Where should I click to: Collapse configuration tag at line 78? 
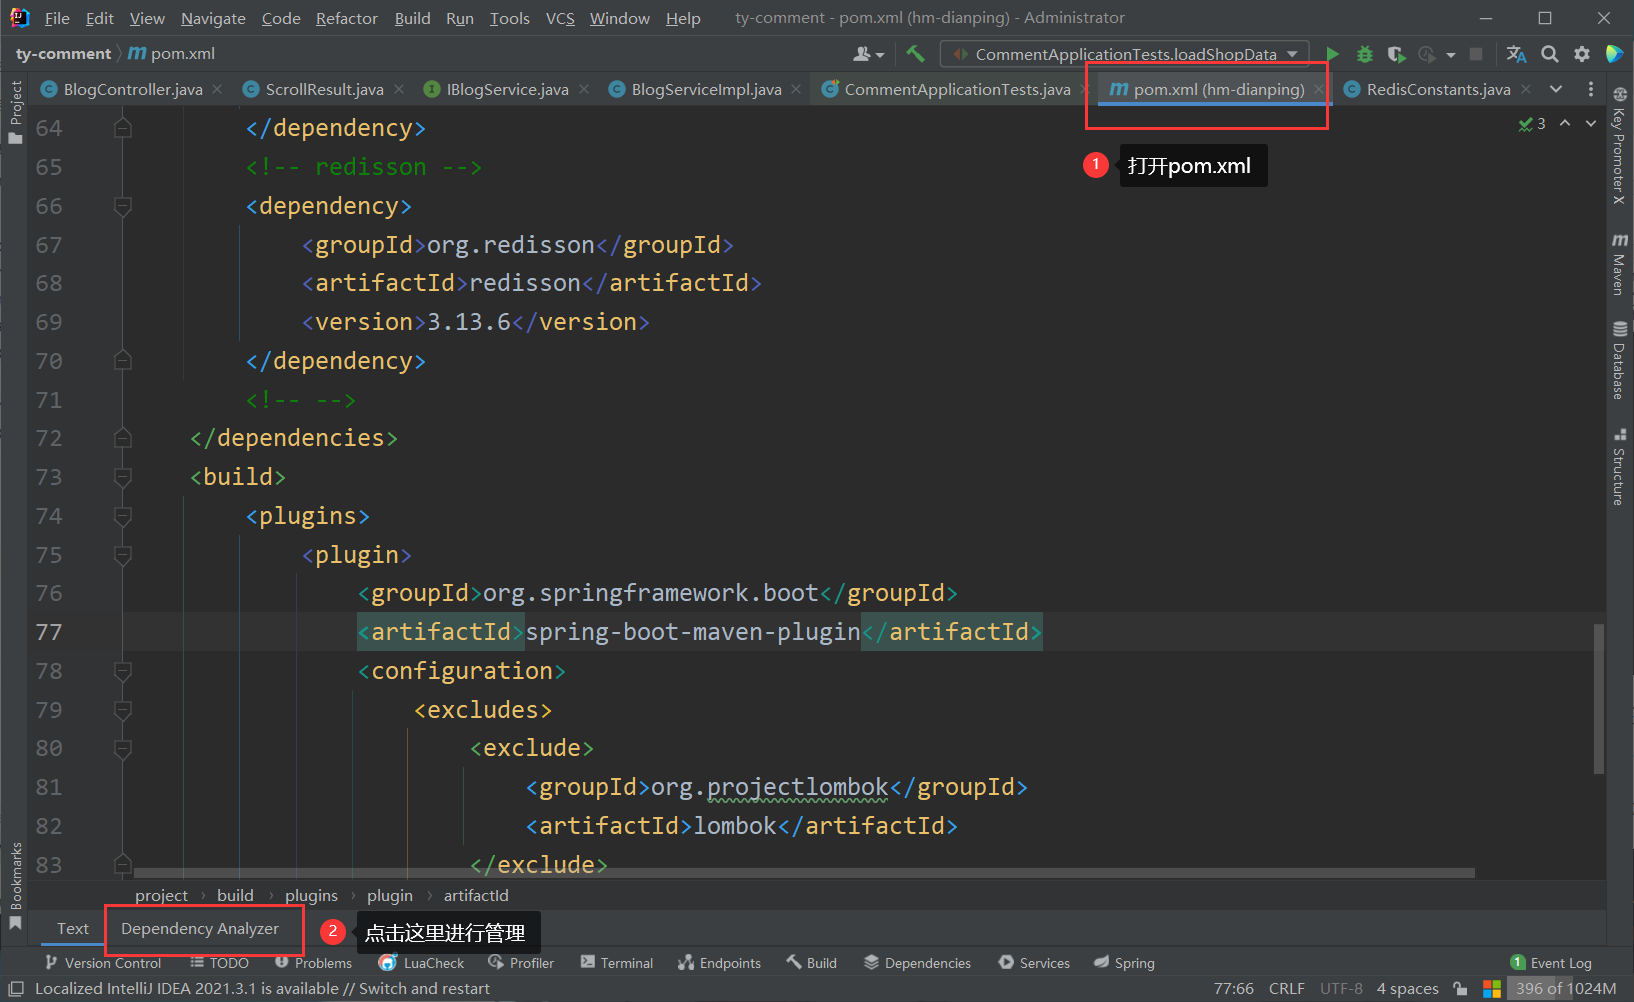pyautogui.click(x=123, y=671)
